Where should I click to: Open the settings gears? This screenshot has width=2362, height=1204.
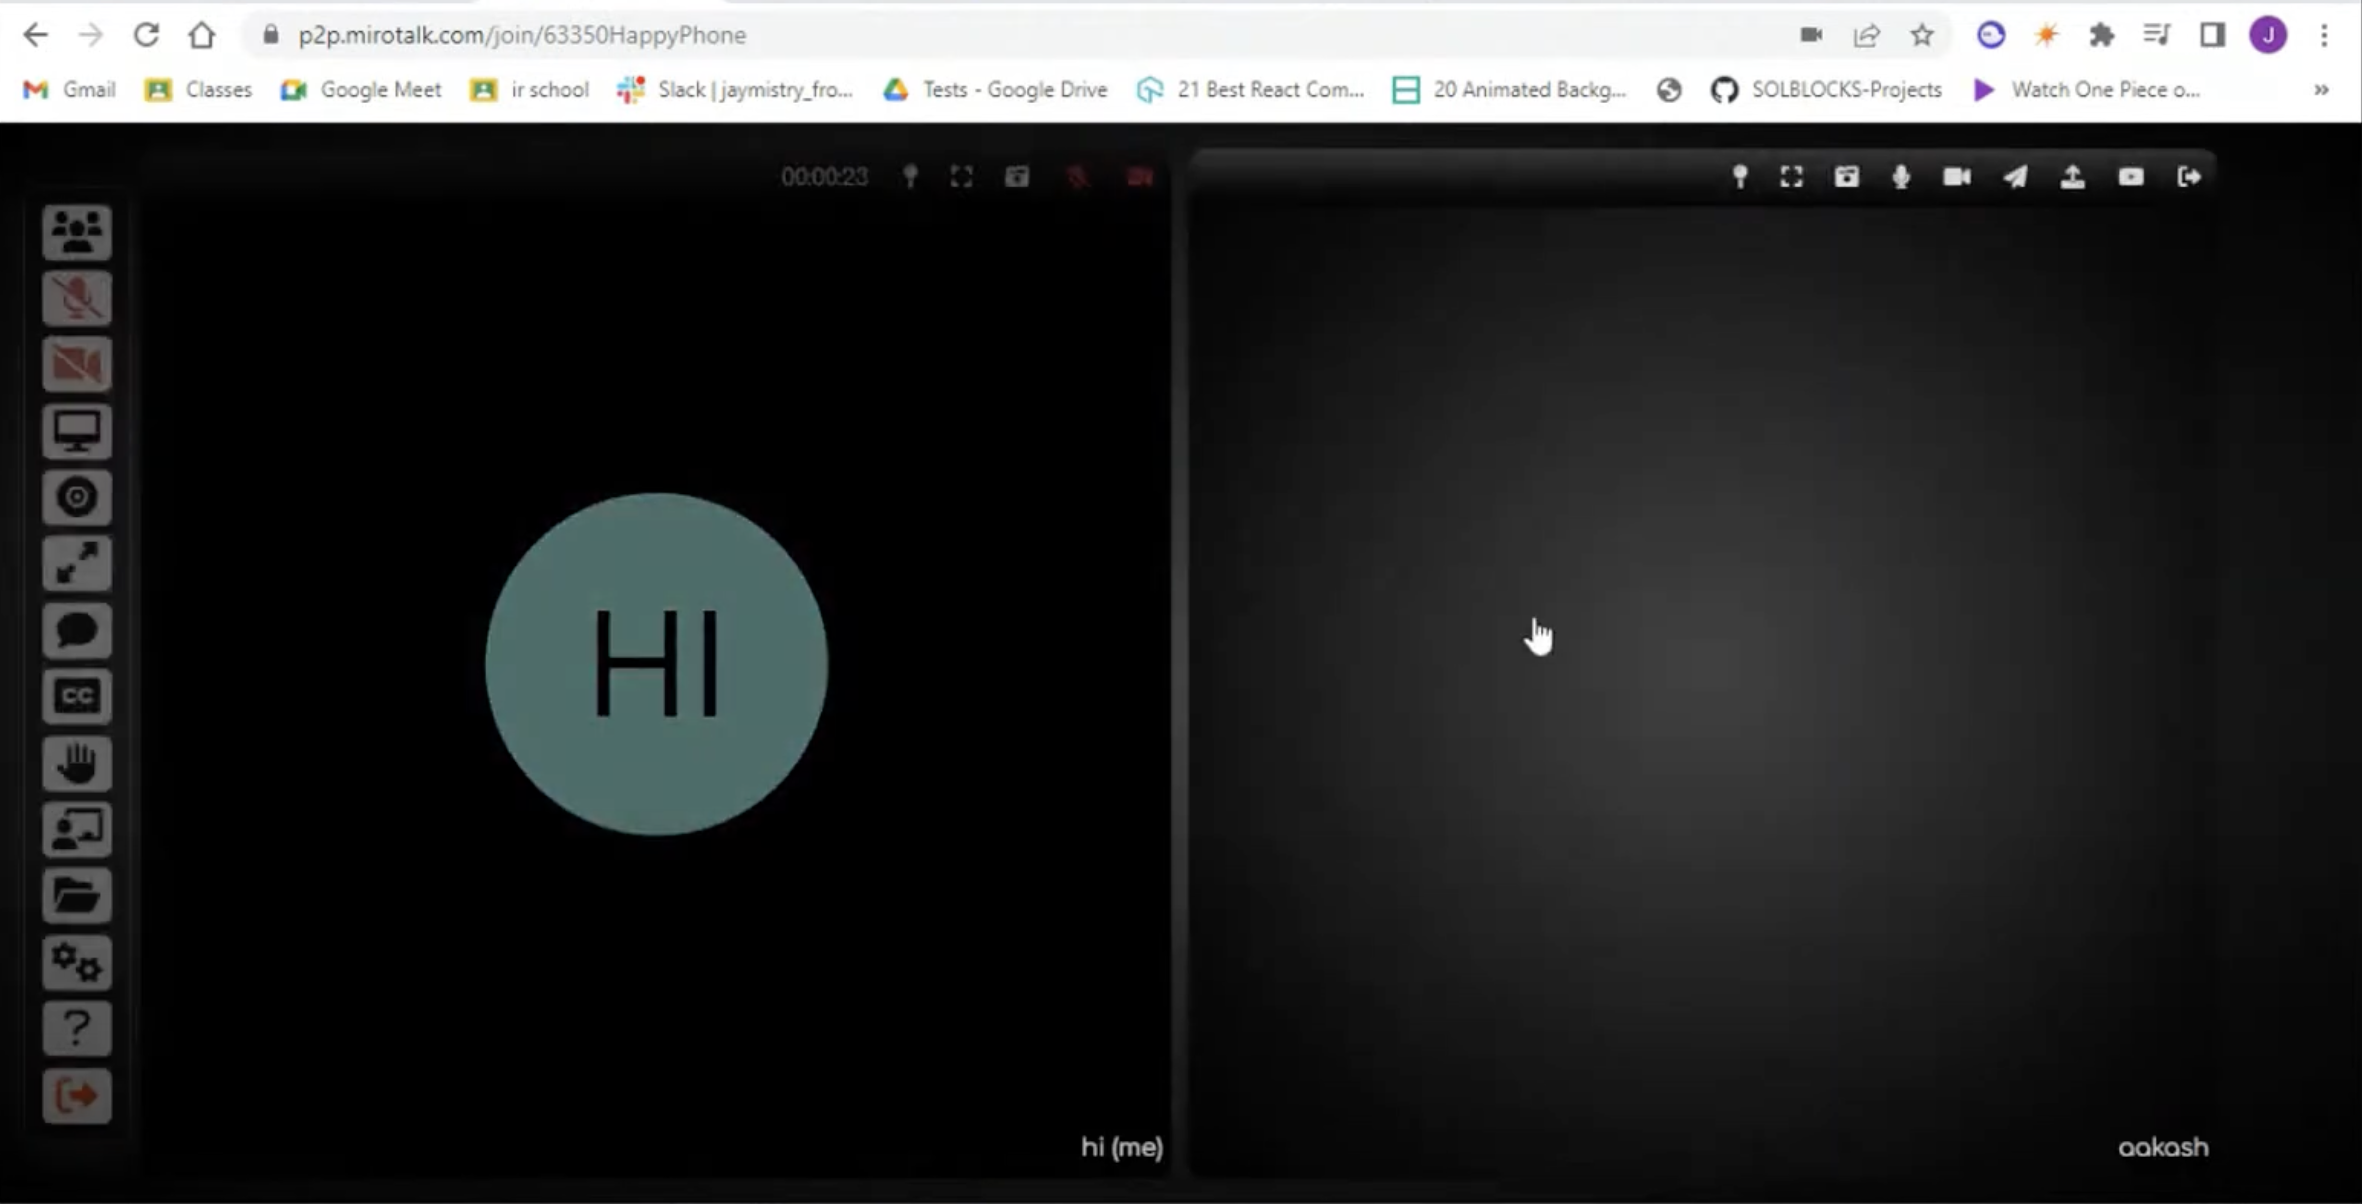pyautogui.click(x=77, y=962)
